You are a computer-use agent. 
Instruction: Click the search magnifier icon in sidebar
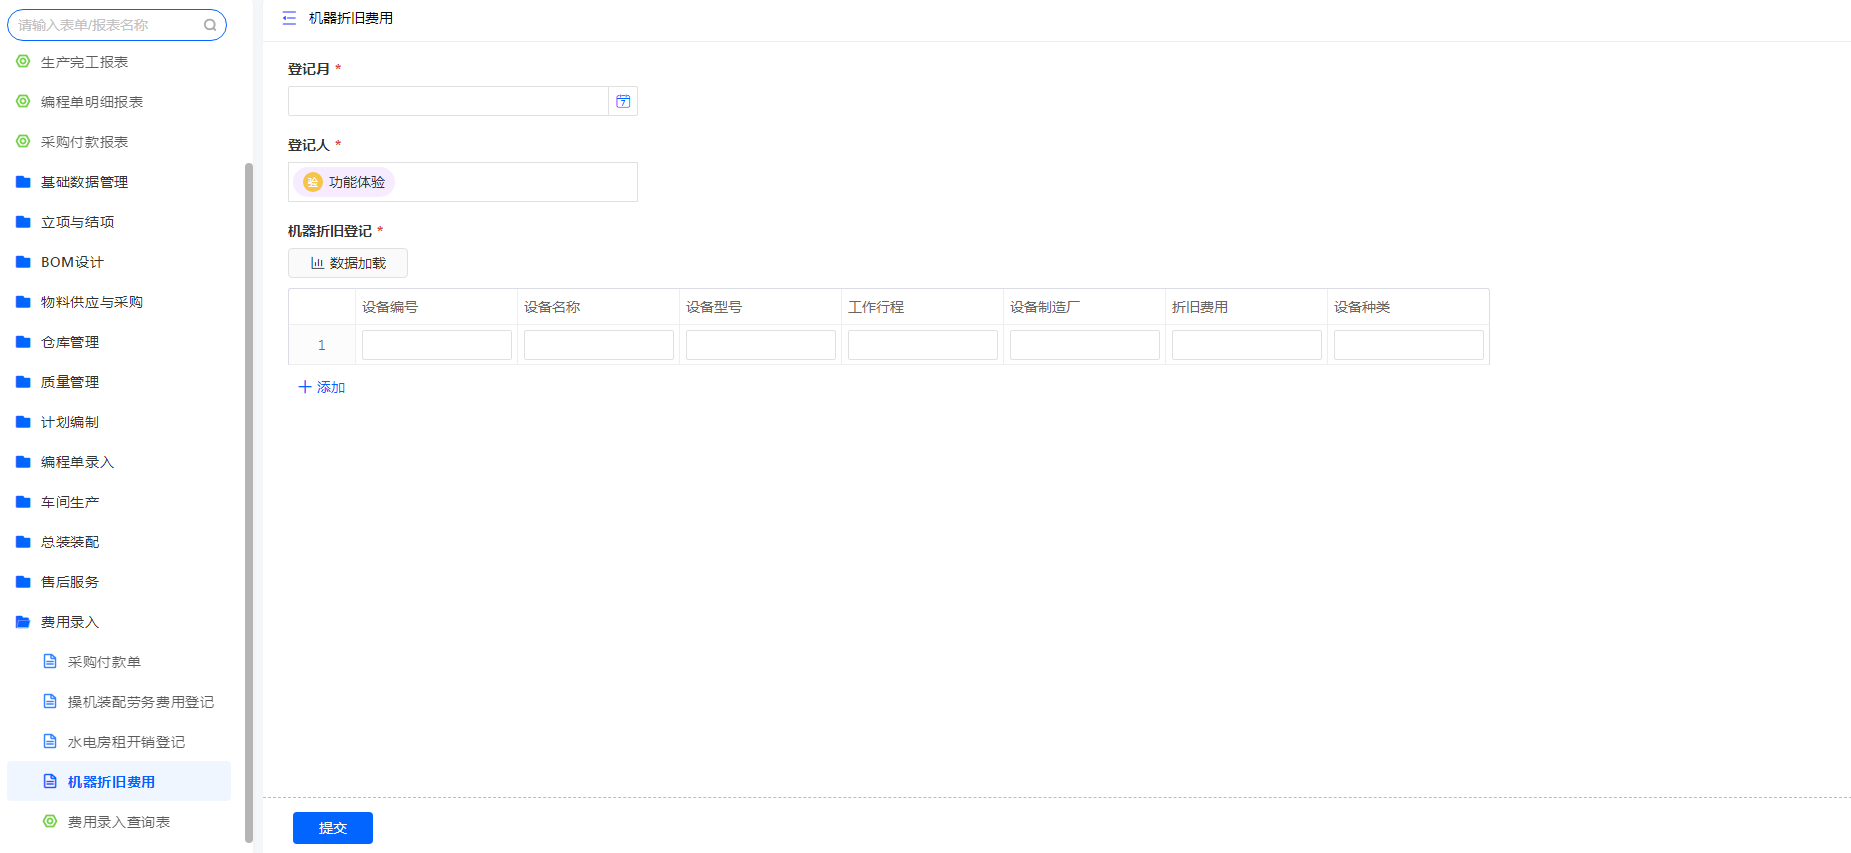tap(210, 25)
